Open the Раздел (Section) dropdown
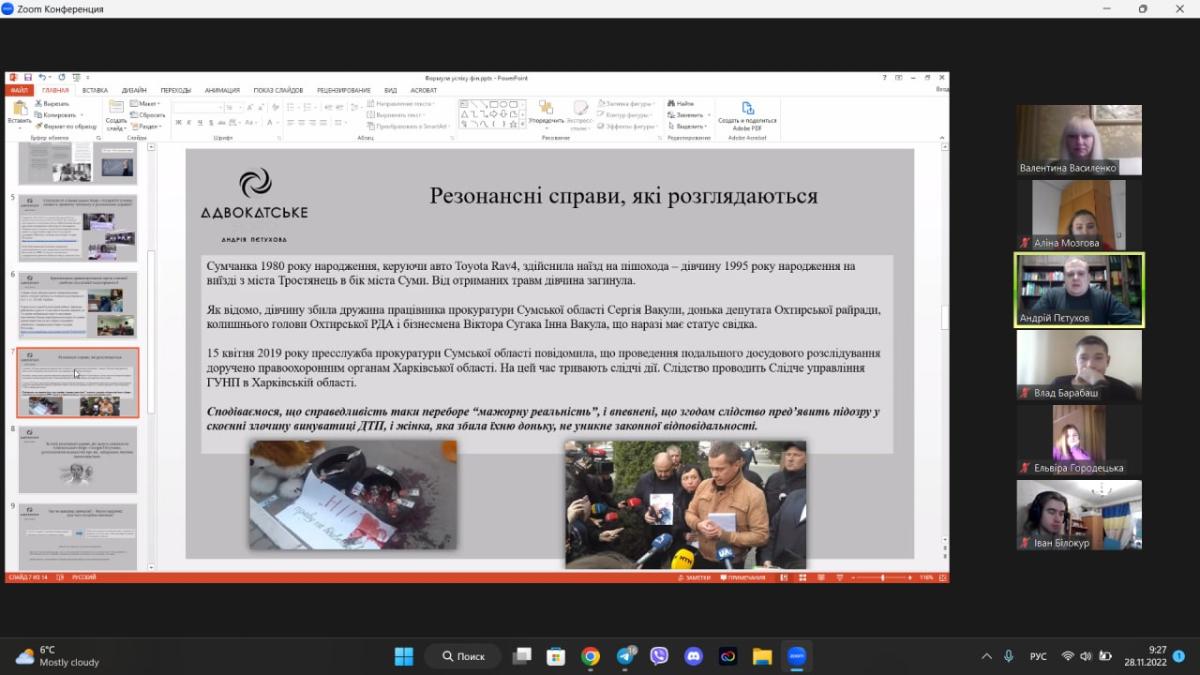 coord(147,126)
